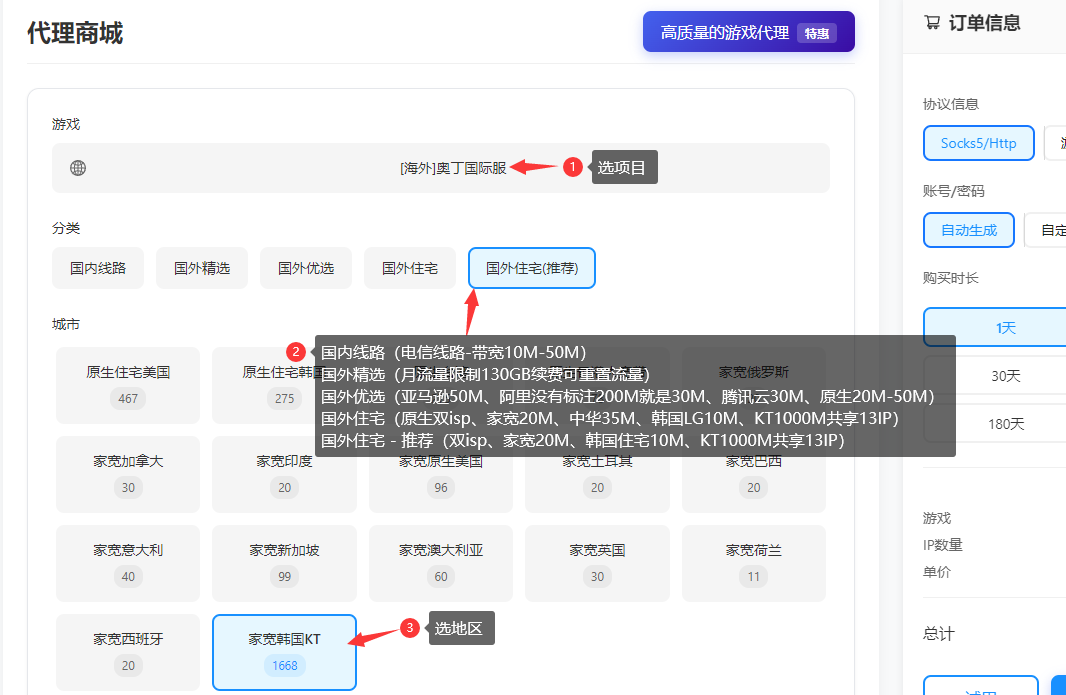
Task: Select the Socks5/Http protocol option
Action: [x=978, y=143]
